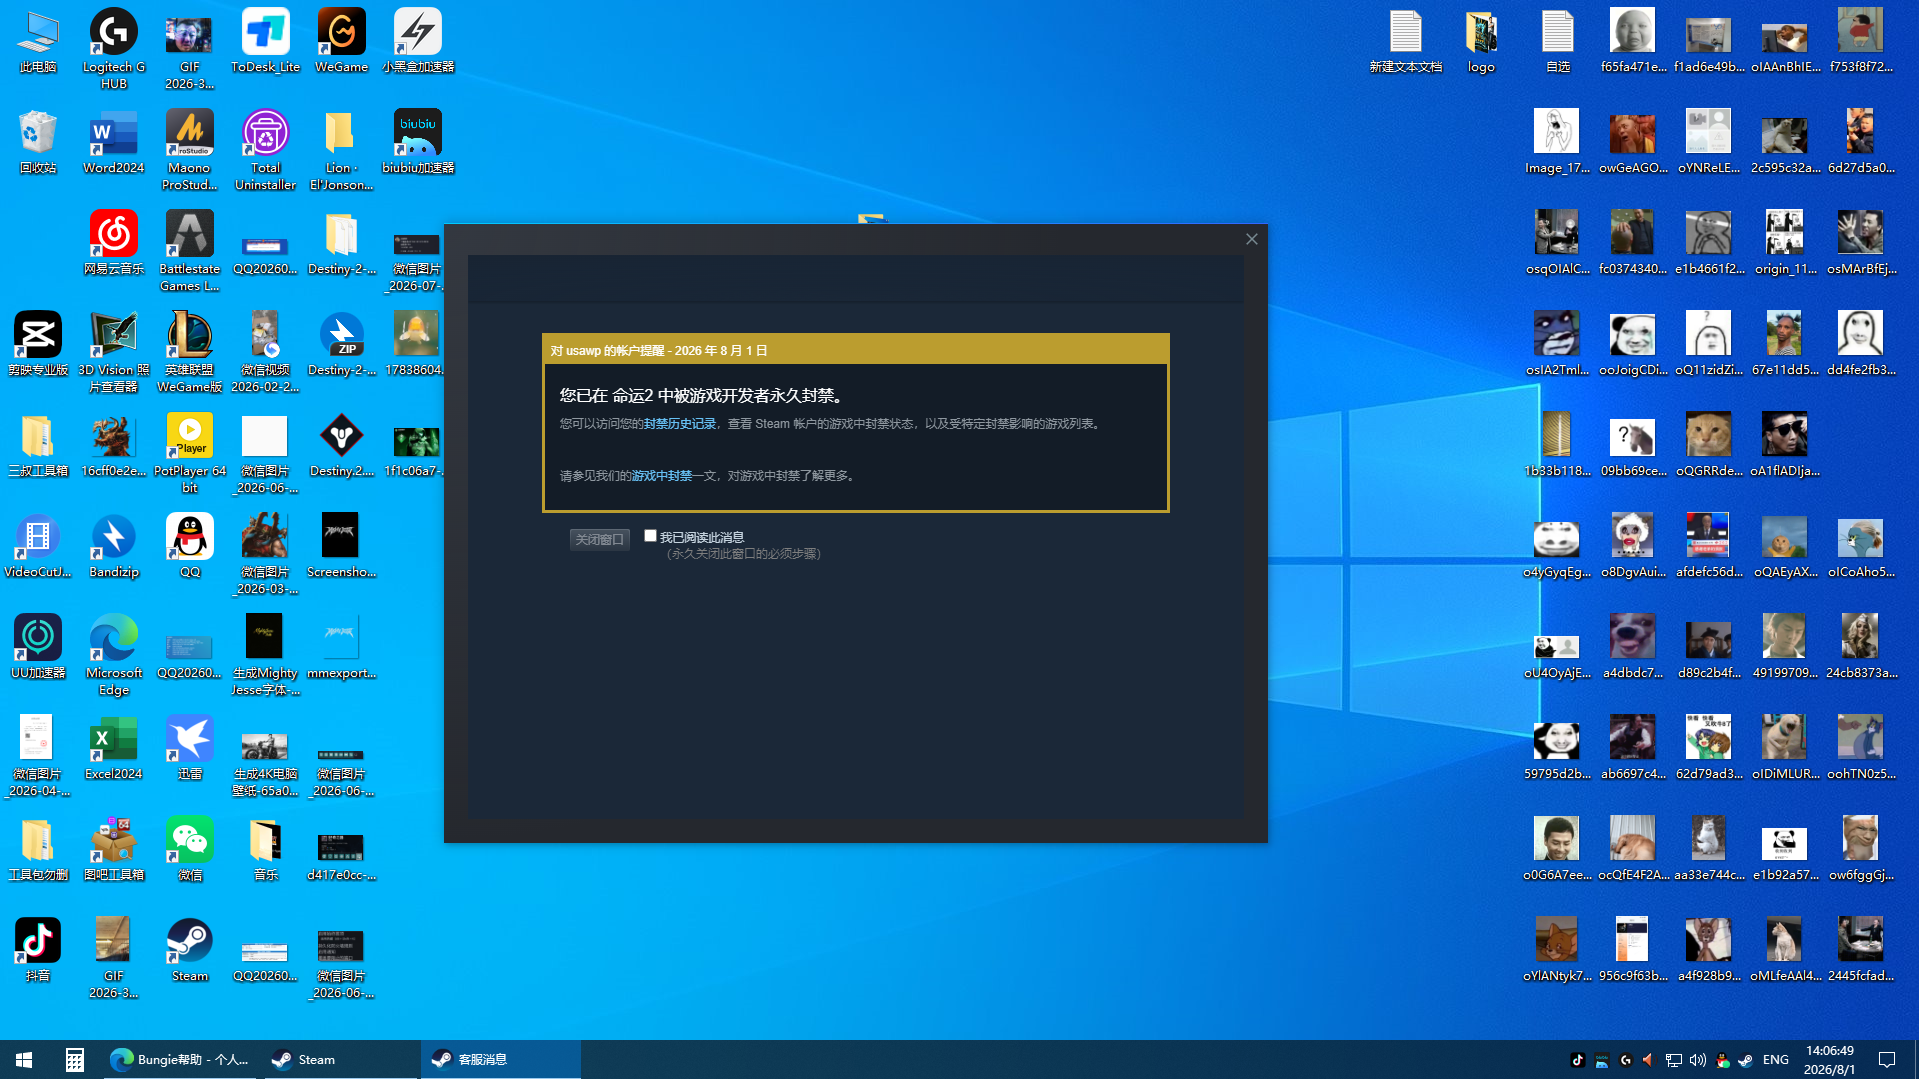Select the ToDesk_Lite desktop icon
This screenshot has width=1919, height=1079.
pyautogui.click(x=265, y=42)
